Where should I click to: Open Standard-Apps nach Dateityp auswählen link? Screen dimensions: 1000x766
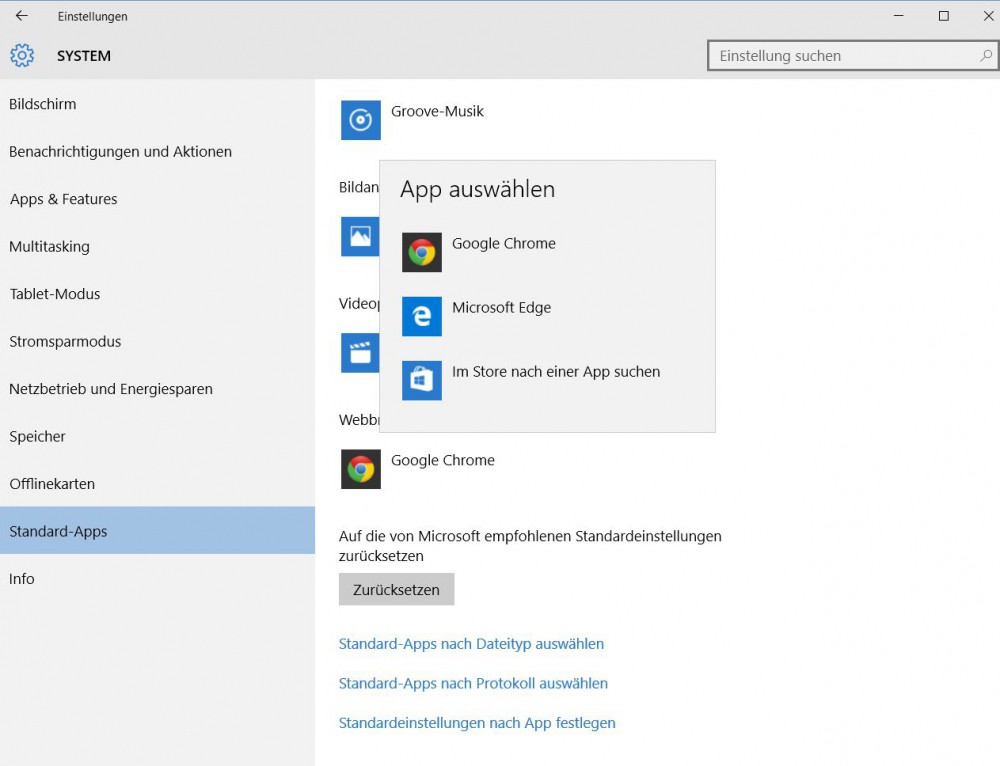click(x=471, y=644)
